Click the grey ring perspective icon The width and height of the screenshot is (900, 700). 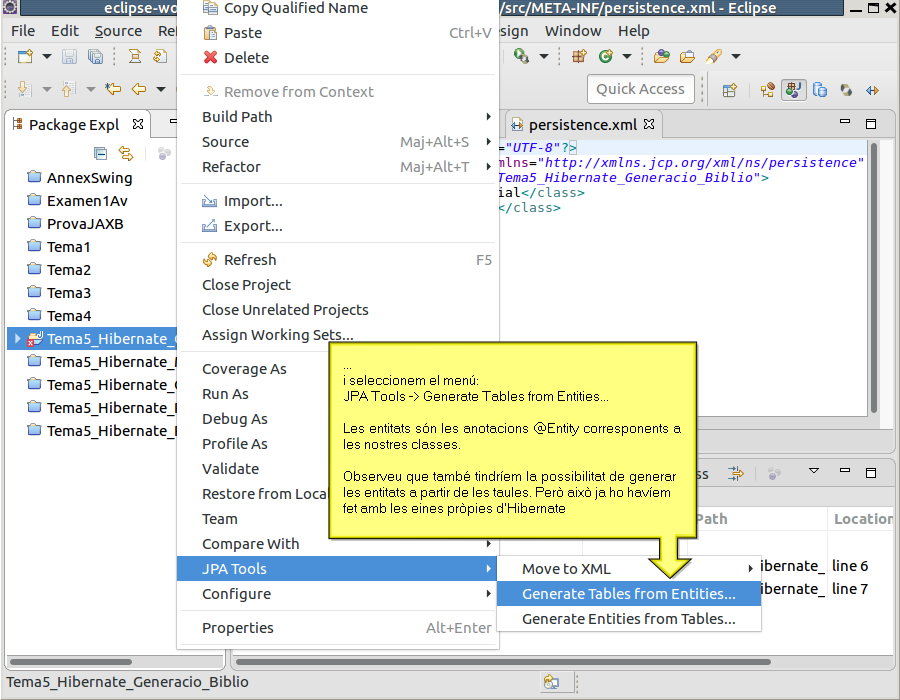pos(846,90)
